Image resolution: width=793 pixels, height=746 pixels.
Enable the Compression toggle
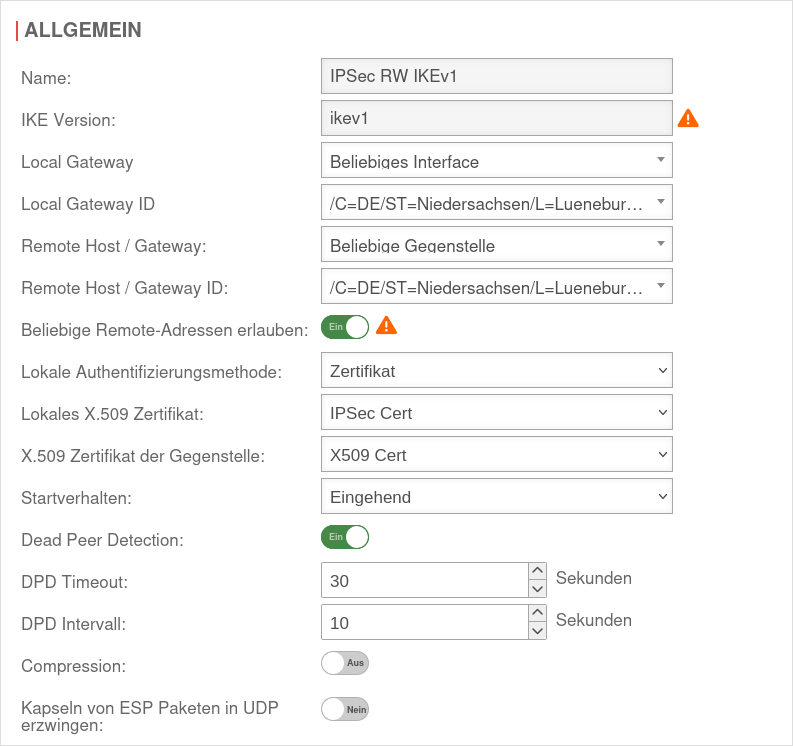pos(345,662)
